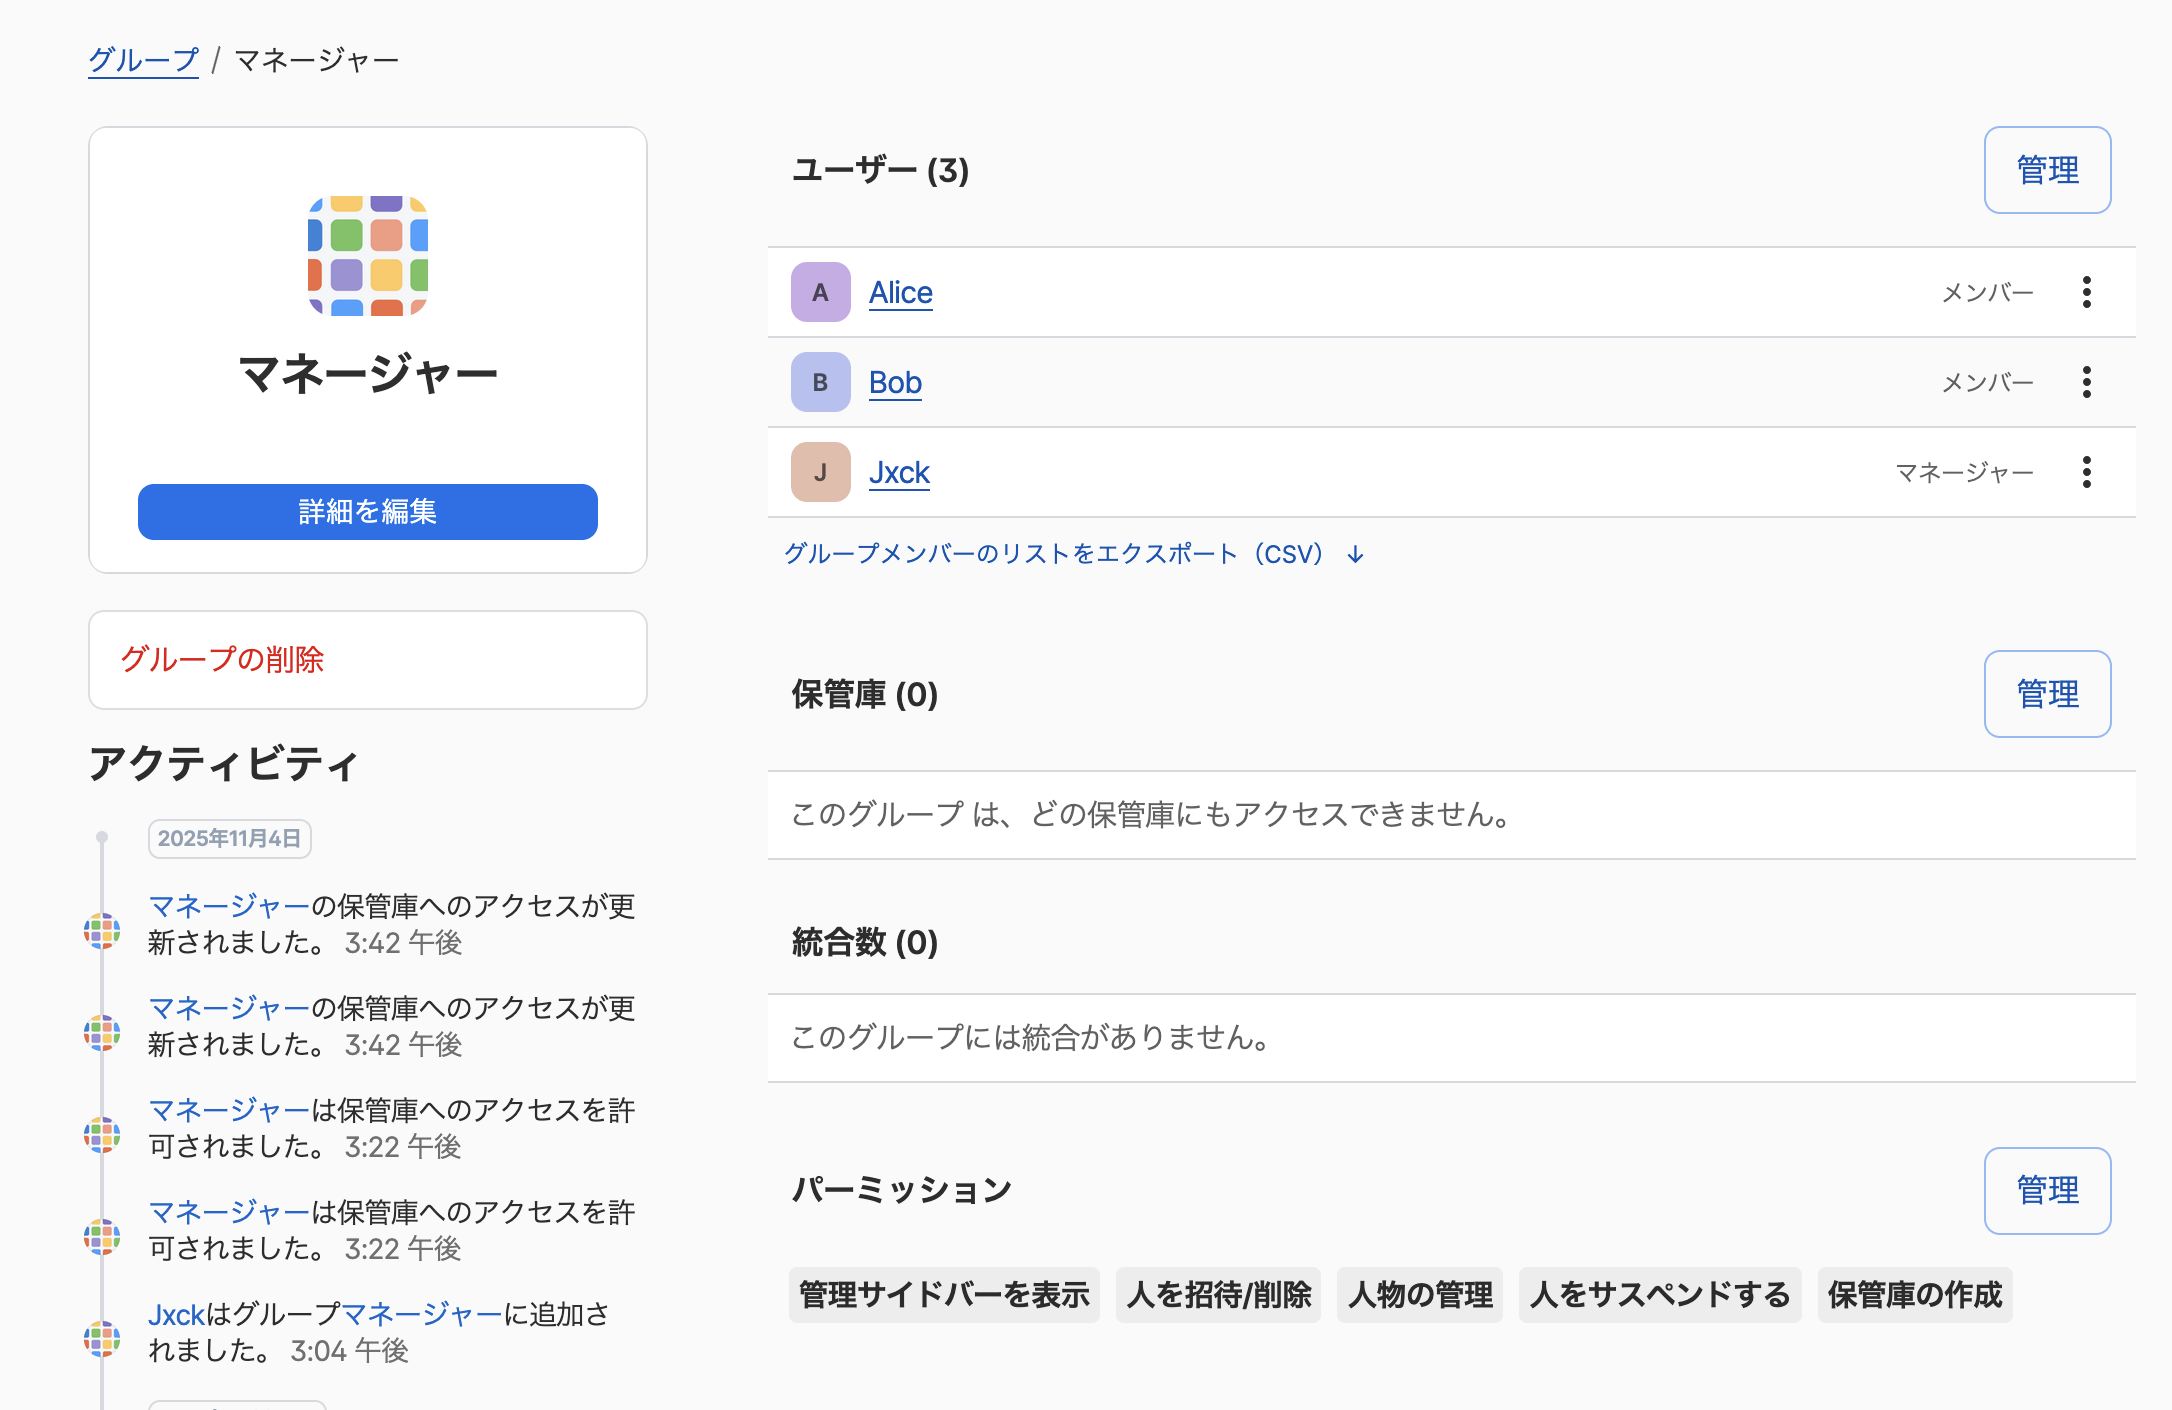Go to グループ breadcrumb link
The image size is (2172, 1410).
pos(143,60)
